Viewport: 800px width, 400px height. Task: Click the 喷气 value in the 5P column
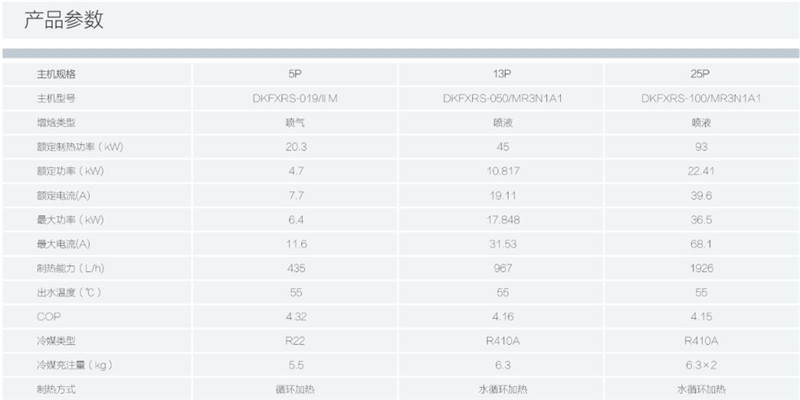pos(297,122)
